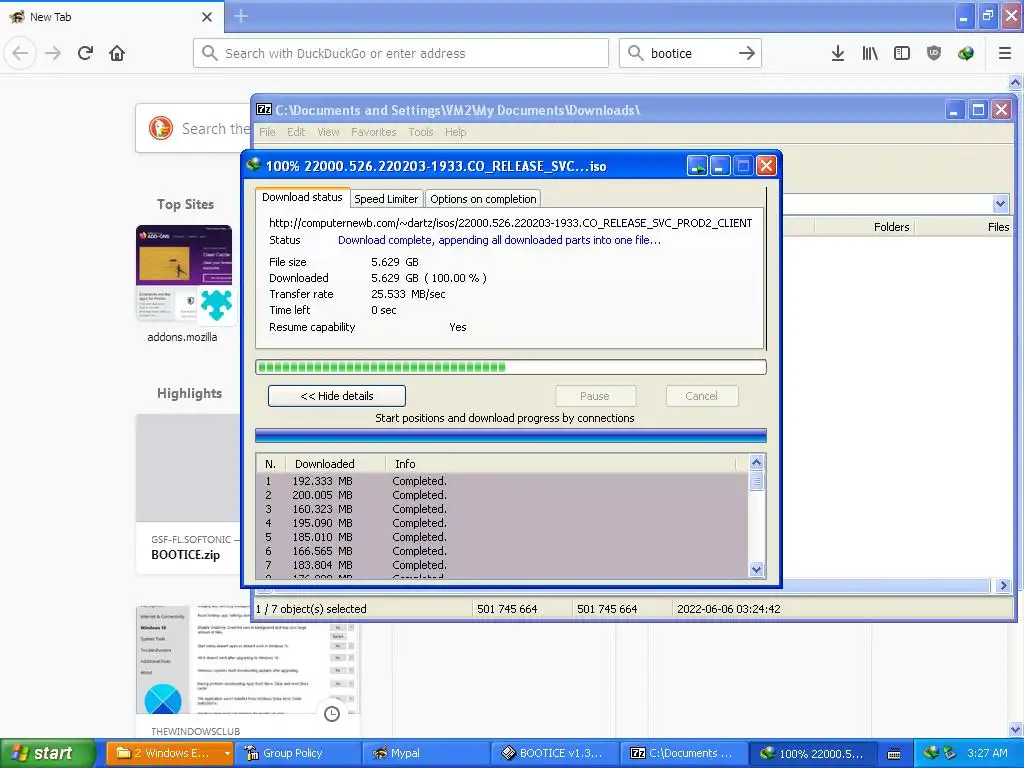Open the browser hamburger menu
The image size is (1024, 768).
[1005, 54]
